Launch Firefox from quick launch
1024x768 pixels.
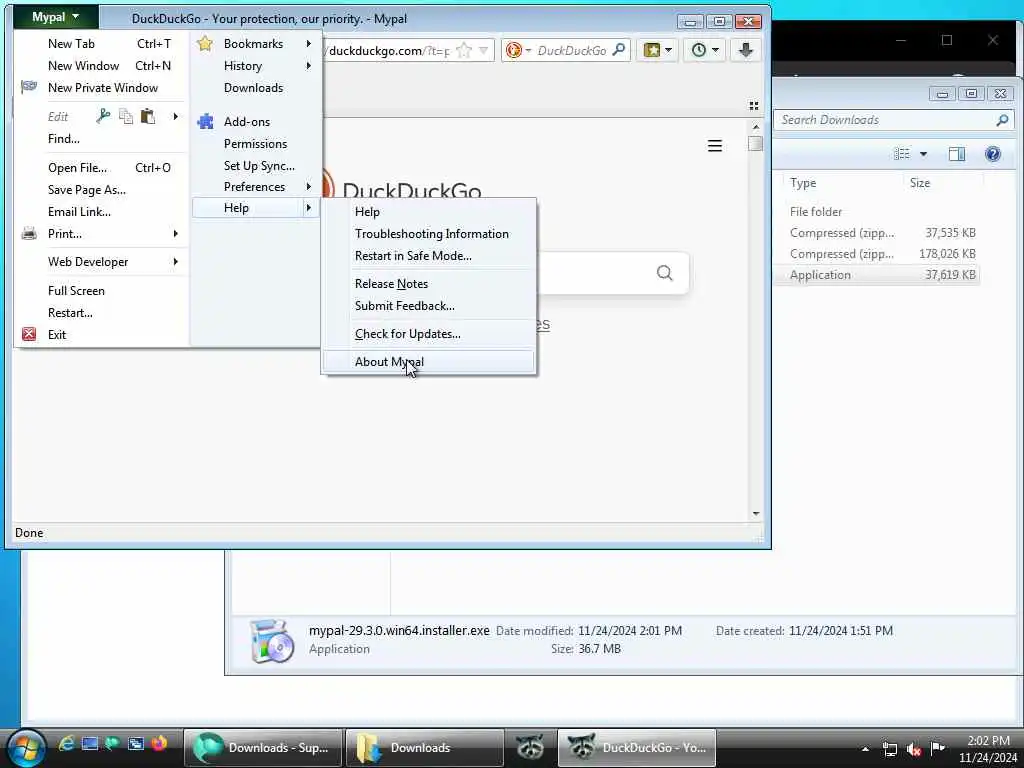pyautogui.click(x=159, y=743)
